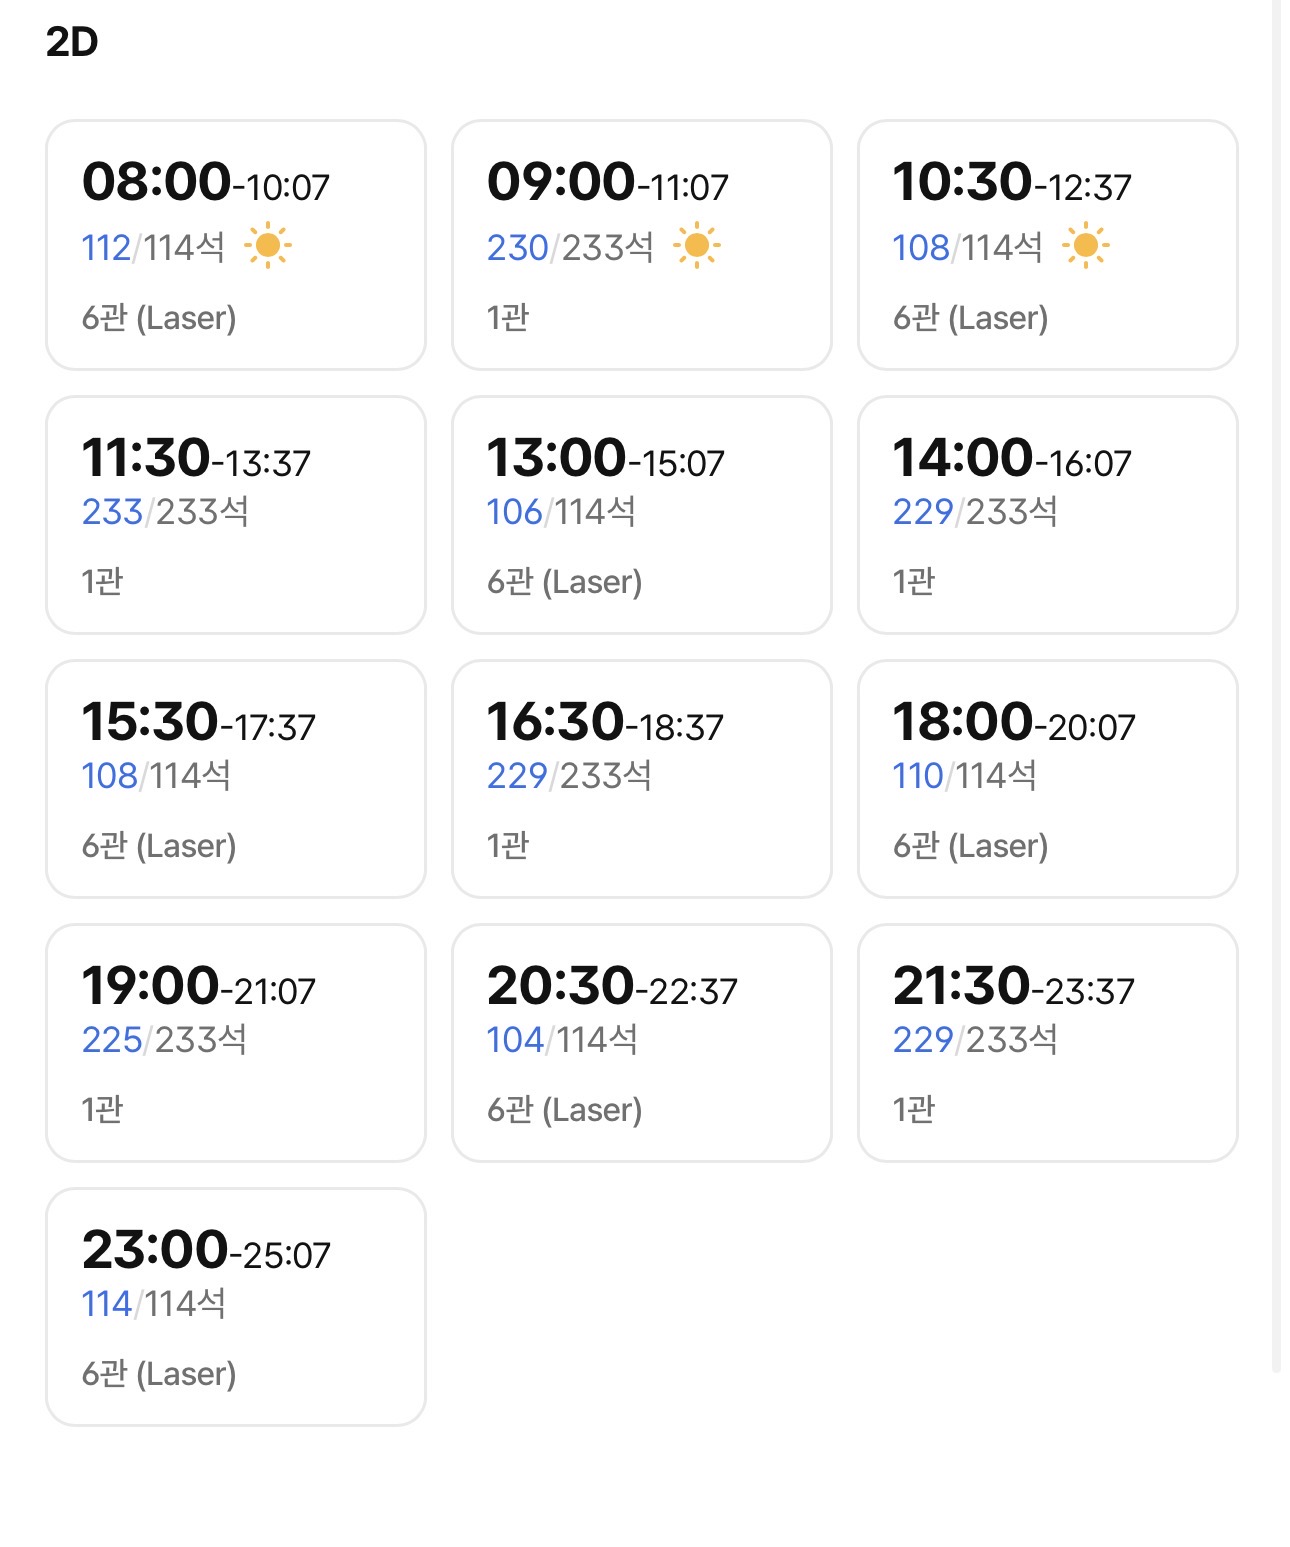
Task: Select the 08:00-10:07 showtime card
Action: (x=236, y=245)
